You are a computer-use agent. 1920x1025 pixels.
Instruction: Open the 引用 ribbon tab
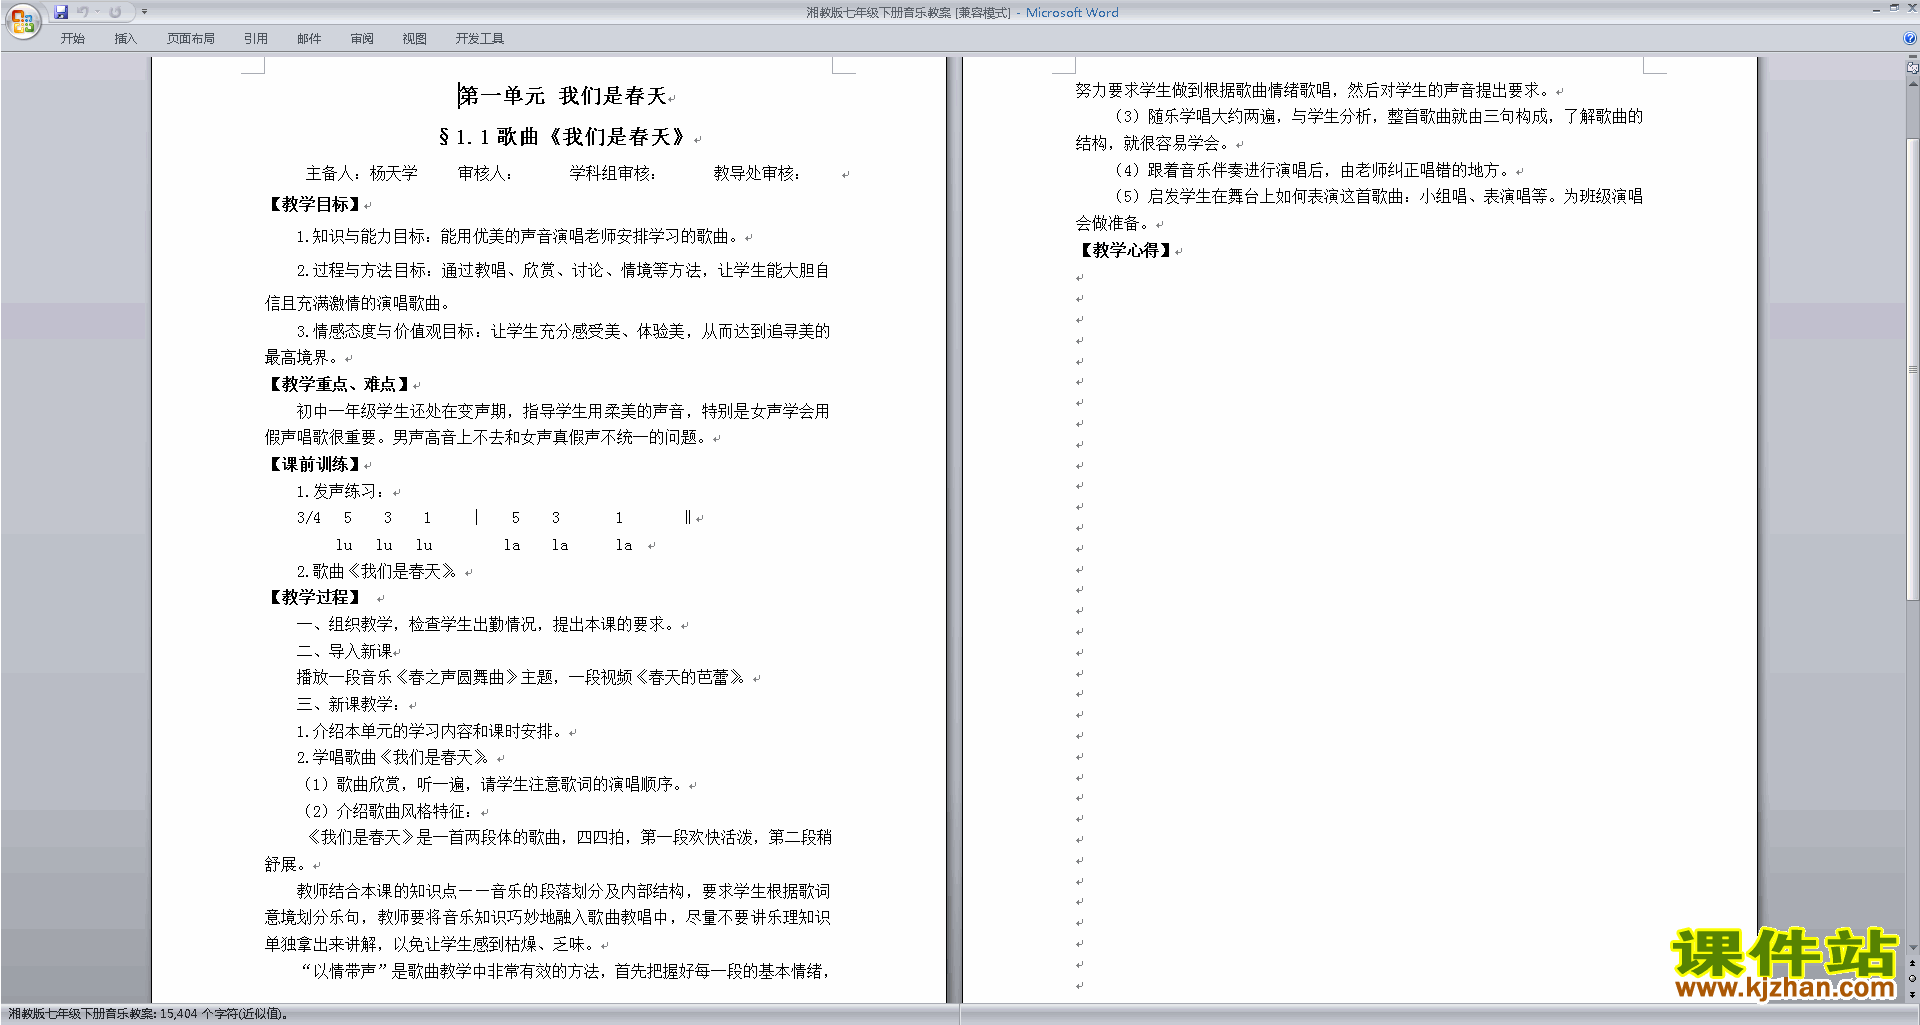point(256,39)
